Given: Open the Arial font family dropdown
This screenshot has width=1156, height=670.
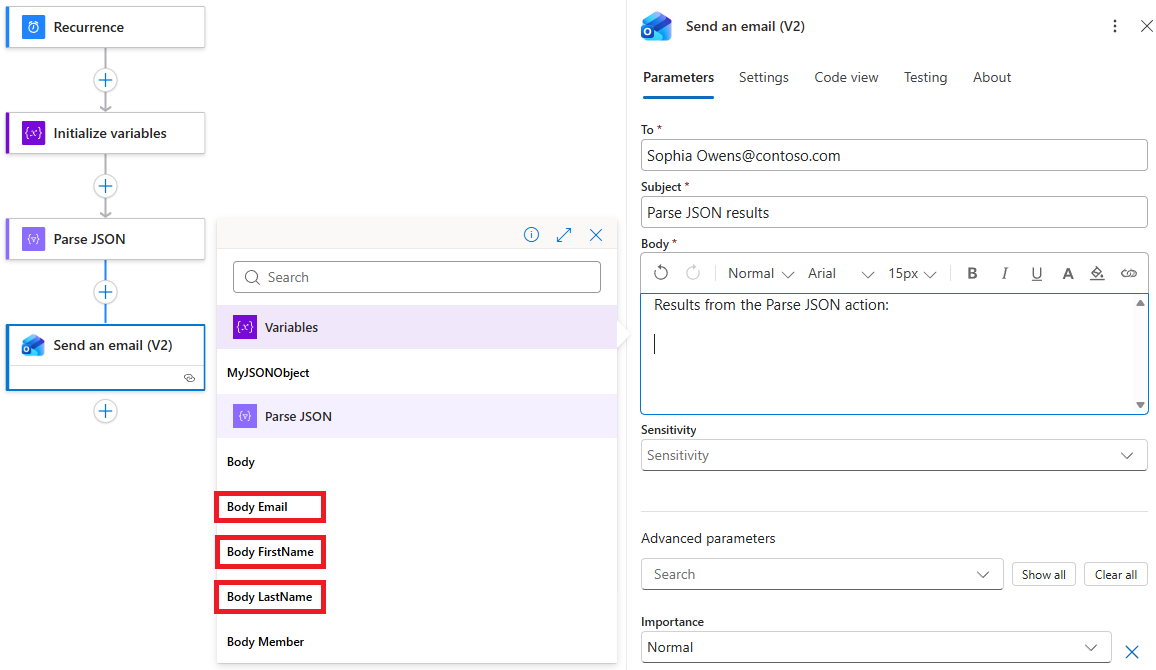Looking at the screenshot, I should 840,273.
